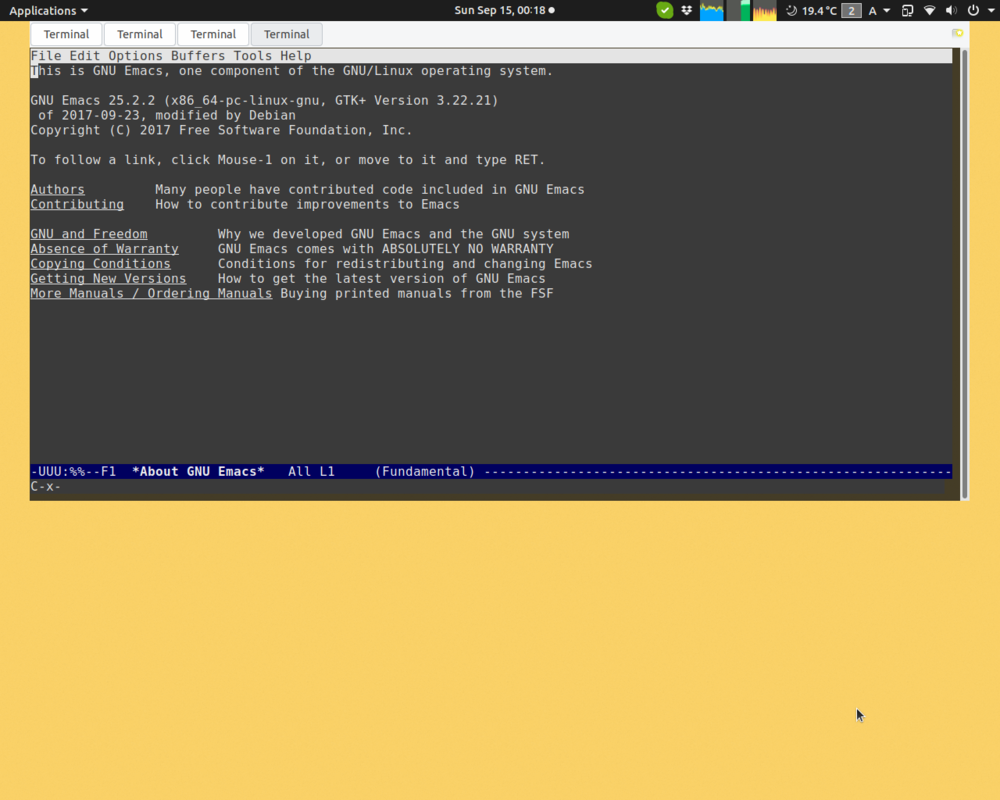Open More Manuals / Ordering Manuals link

click(151, 293)
